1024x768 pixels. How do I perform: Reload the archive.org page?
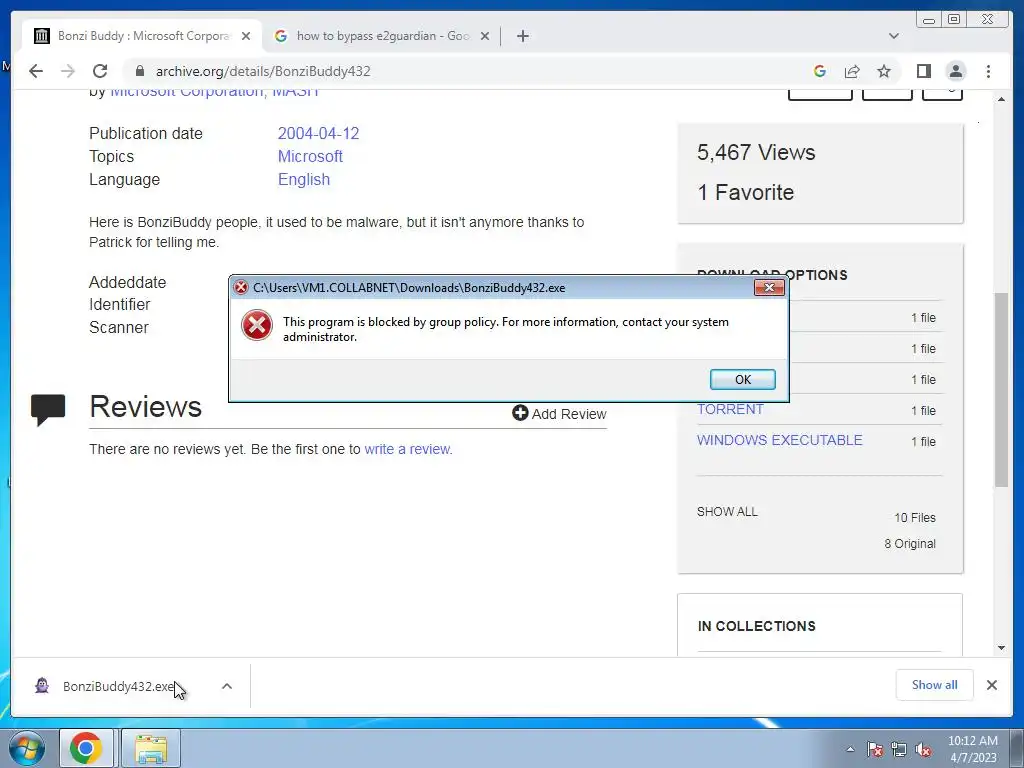pyautogui.click(x=100, y=71)
